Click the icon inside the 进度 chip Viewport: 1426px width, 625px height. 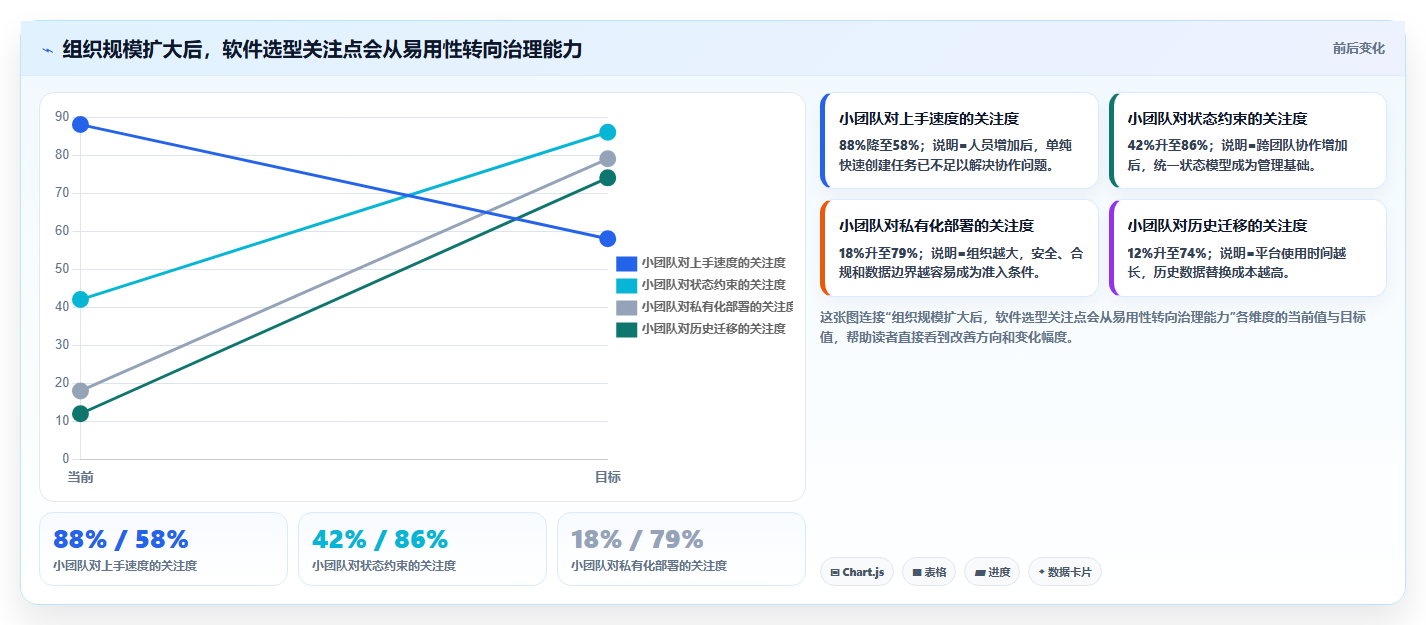click(980, 573)
